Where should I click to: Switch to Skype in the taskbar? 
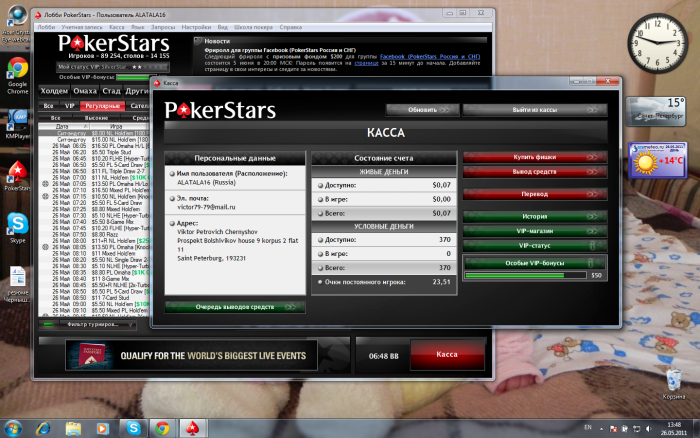click(133, 429)
